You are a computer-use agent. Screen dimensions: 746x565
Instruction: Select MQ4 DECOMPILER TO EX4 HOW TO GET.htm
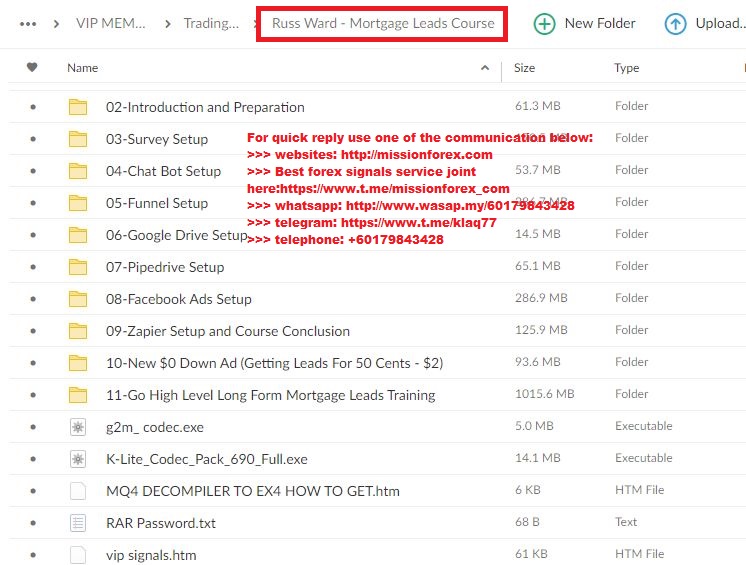pyautogui.click(x=253, y=491)
